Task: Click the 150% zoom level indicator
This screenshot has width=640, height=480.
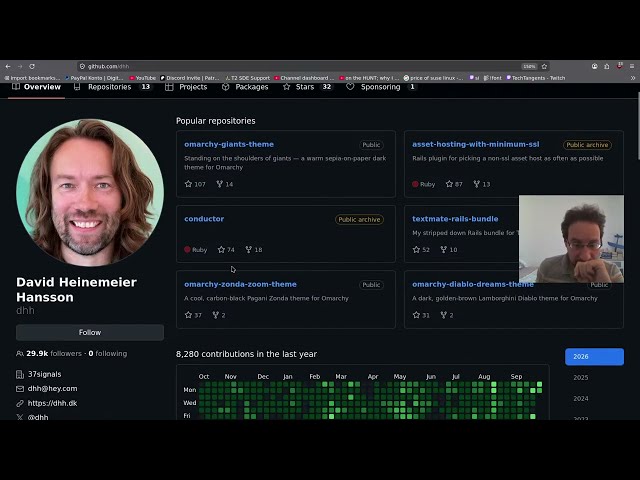Action: coord(529,66)
